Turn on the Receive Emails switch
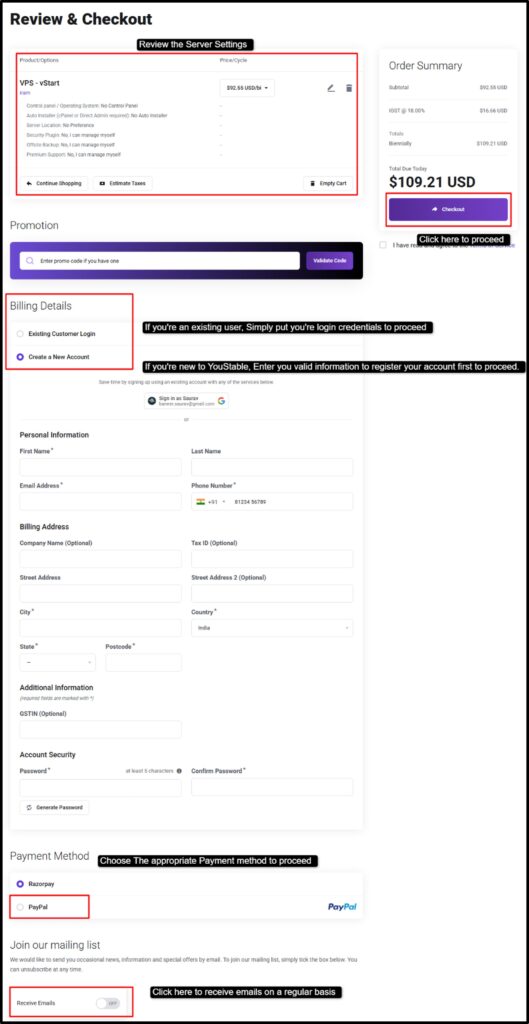The width and height of the screenshot is (529, 1024). click(108, 1003)
